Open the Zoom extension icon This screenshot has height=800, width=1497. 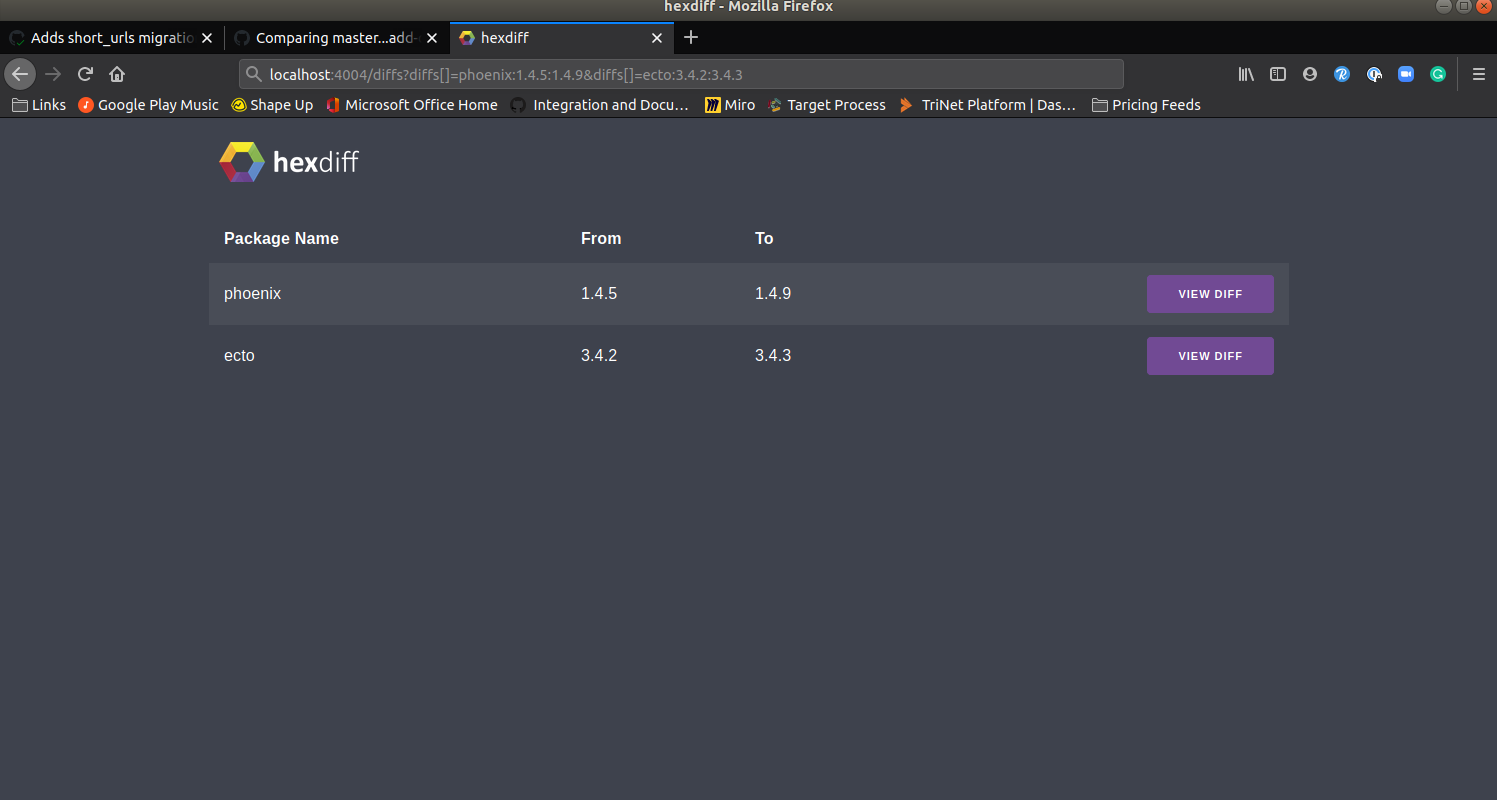pyautogui.click(x=1406, y=74)
